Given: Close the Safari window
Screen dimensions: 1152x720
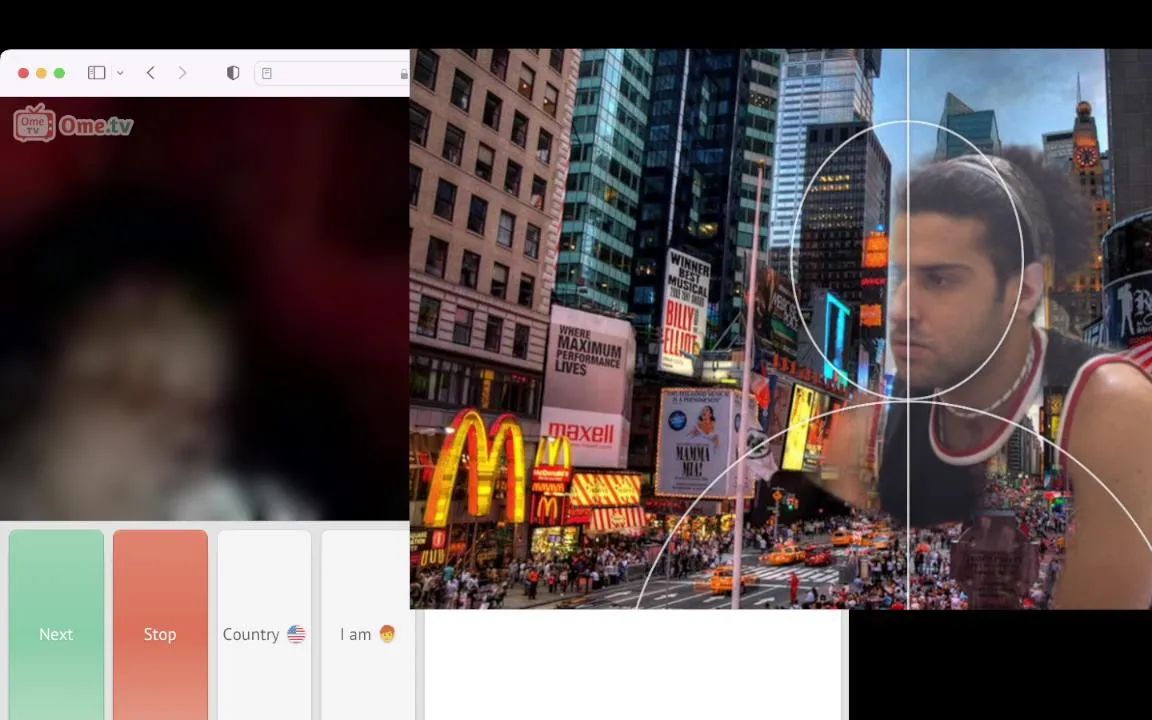Looking at the screenshot, I should pos(24,73).
